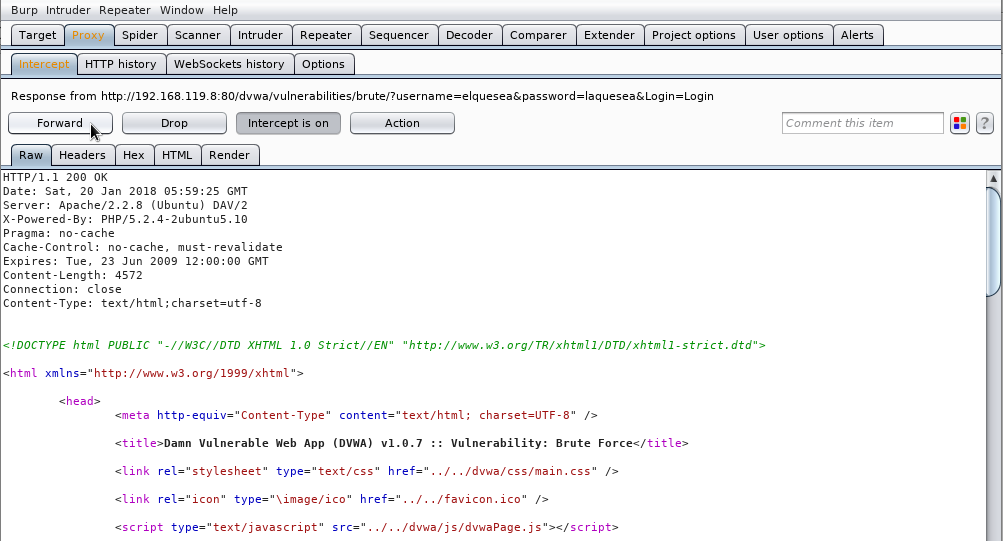
Task: Click the help question mark icon
Action: tap(984, 123)
